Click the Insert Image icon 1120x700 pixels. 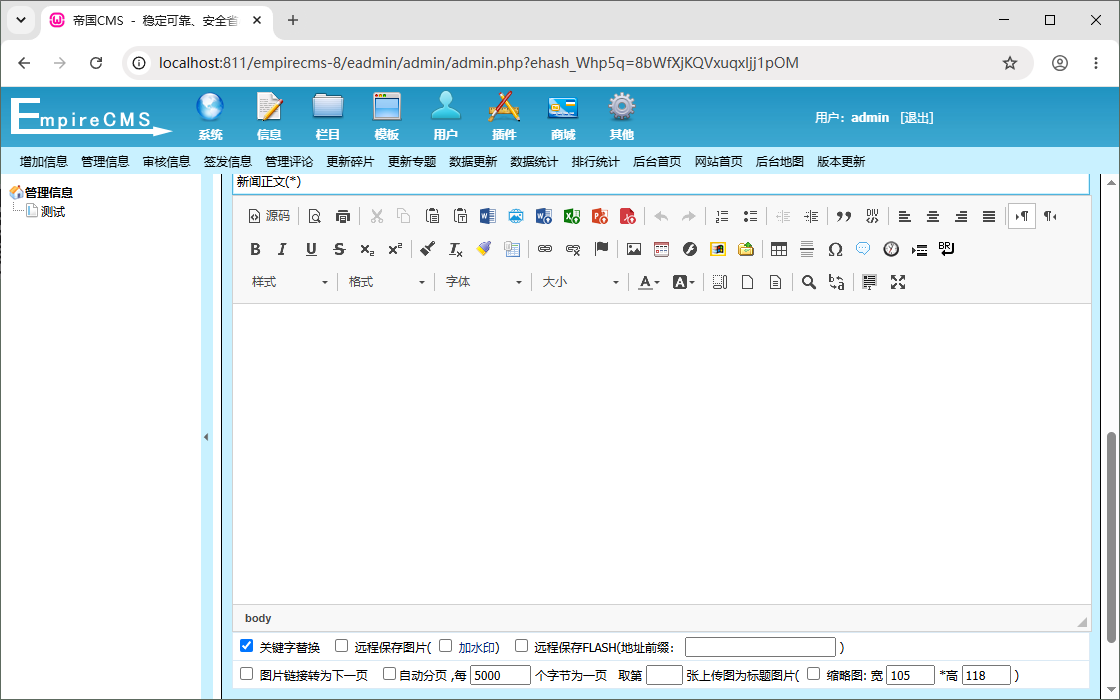(x=634, y=249)
